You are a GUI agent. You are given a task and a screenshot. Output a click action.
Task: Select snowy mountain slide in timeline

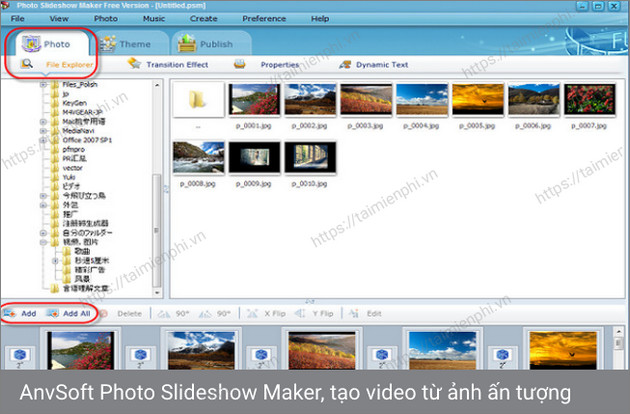(x=201, y=350)
